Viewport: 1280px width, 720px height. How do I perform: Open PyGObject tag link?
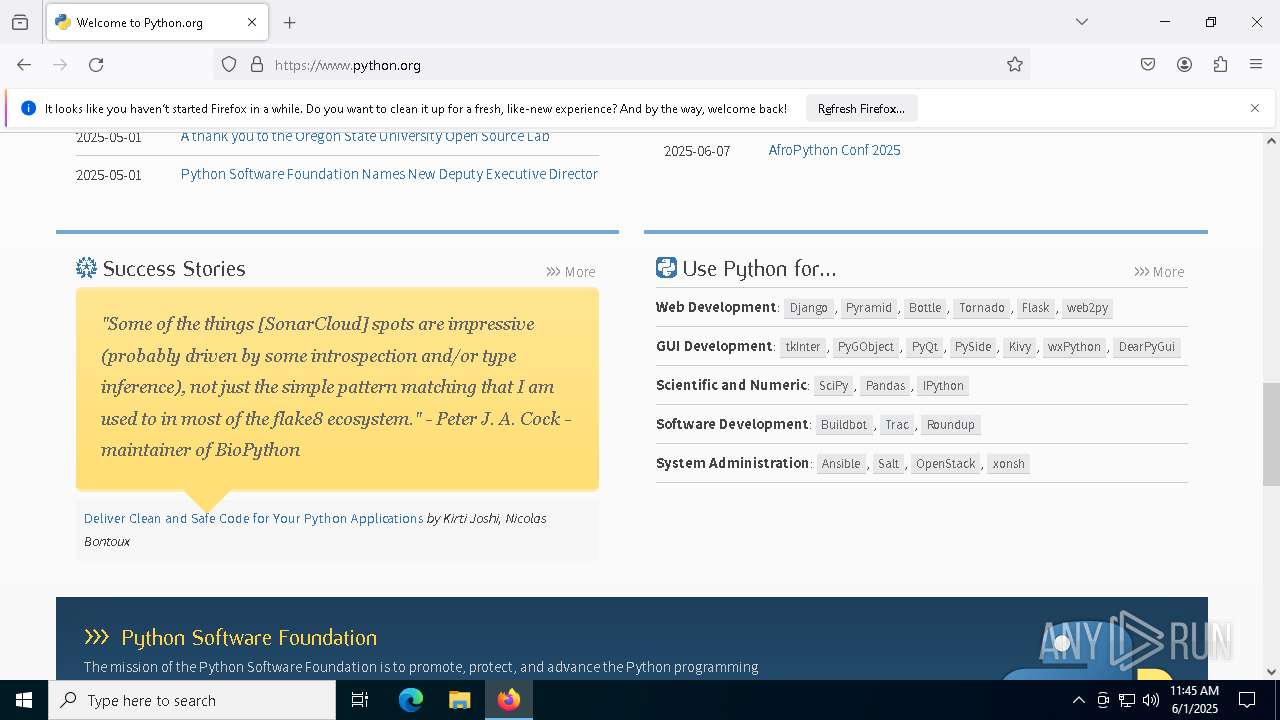pyautogui.click(x=866, y=347)
